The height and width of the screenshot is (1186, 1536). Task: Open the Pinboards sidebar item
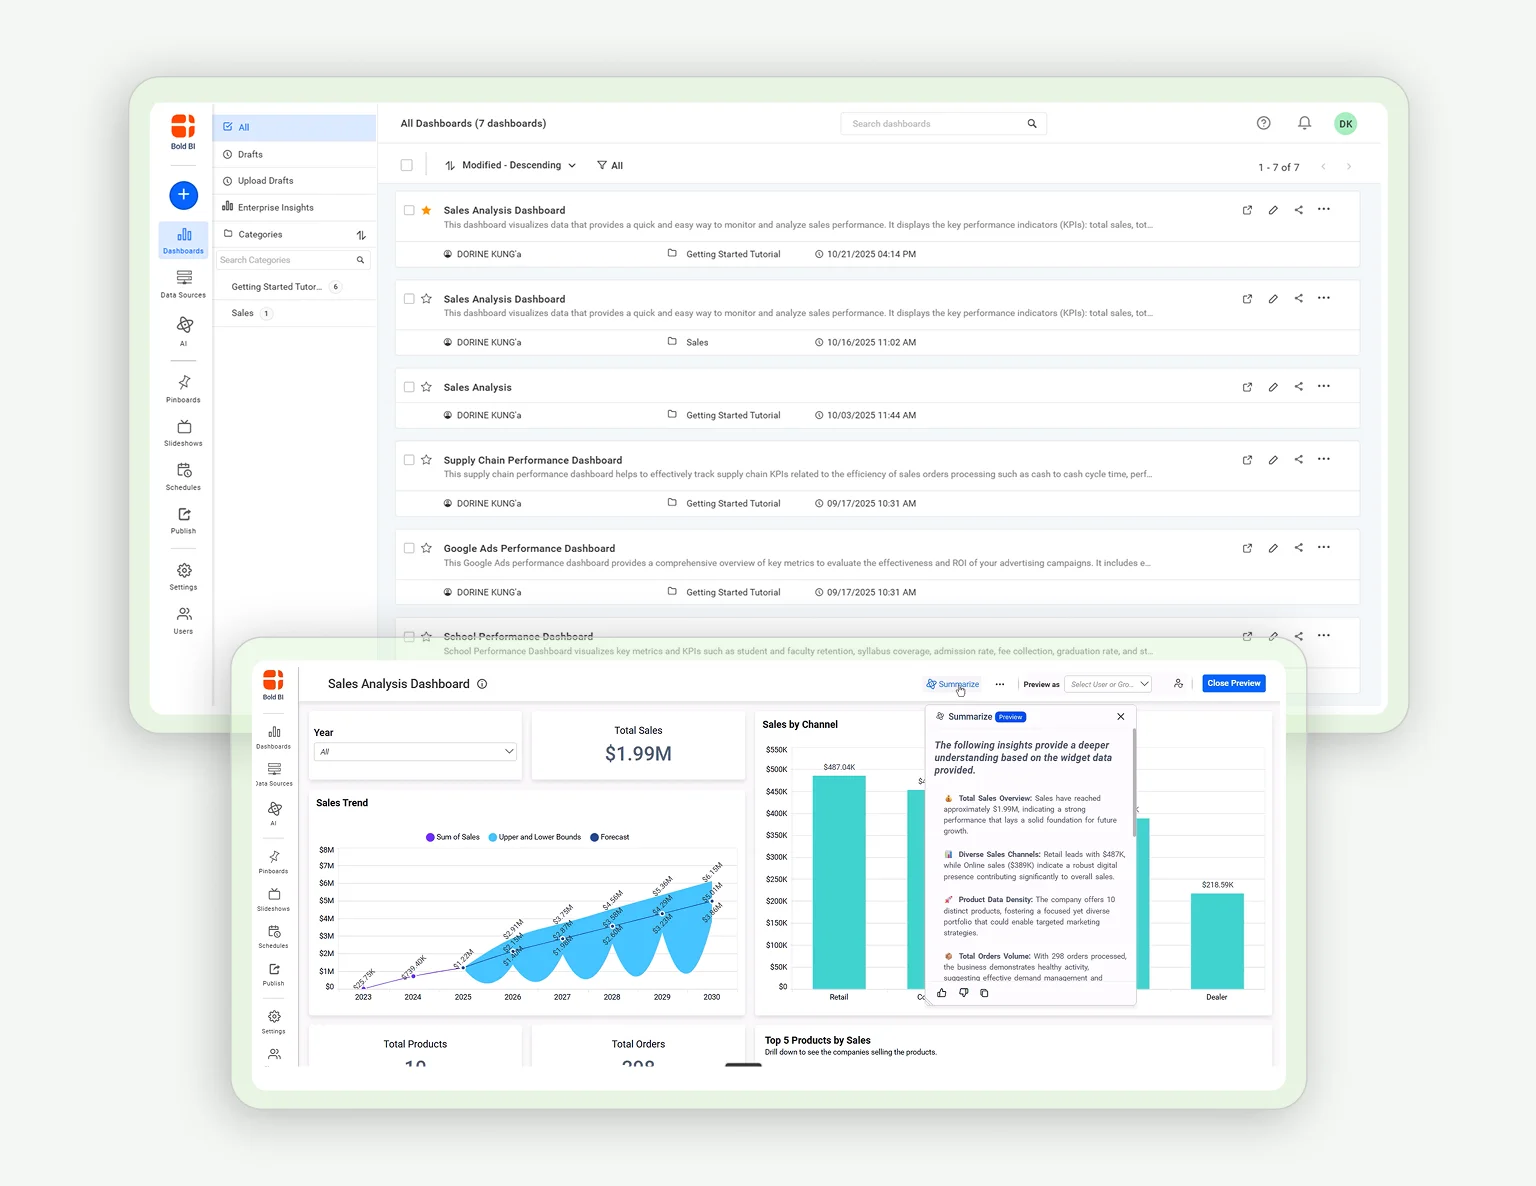click(183, 389)
